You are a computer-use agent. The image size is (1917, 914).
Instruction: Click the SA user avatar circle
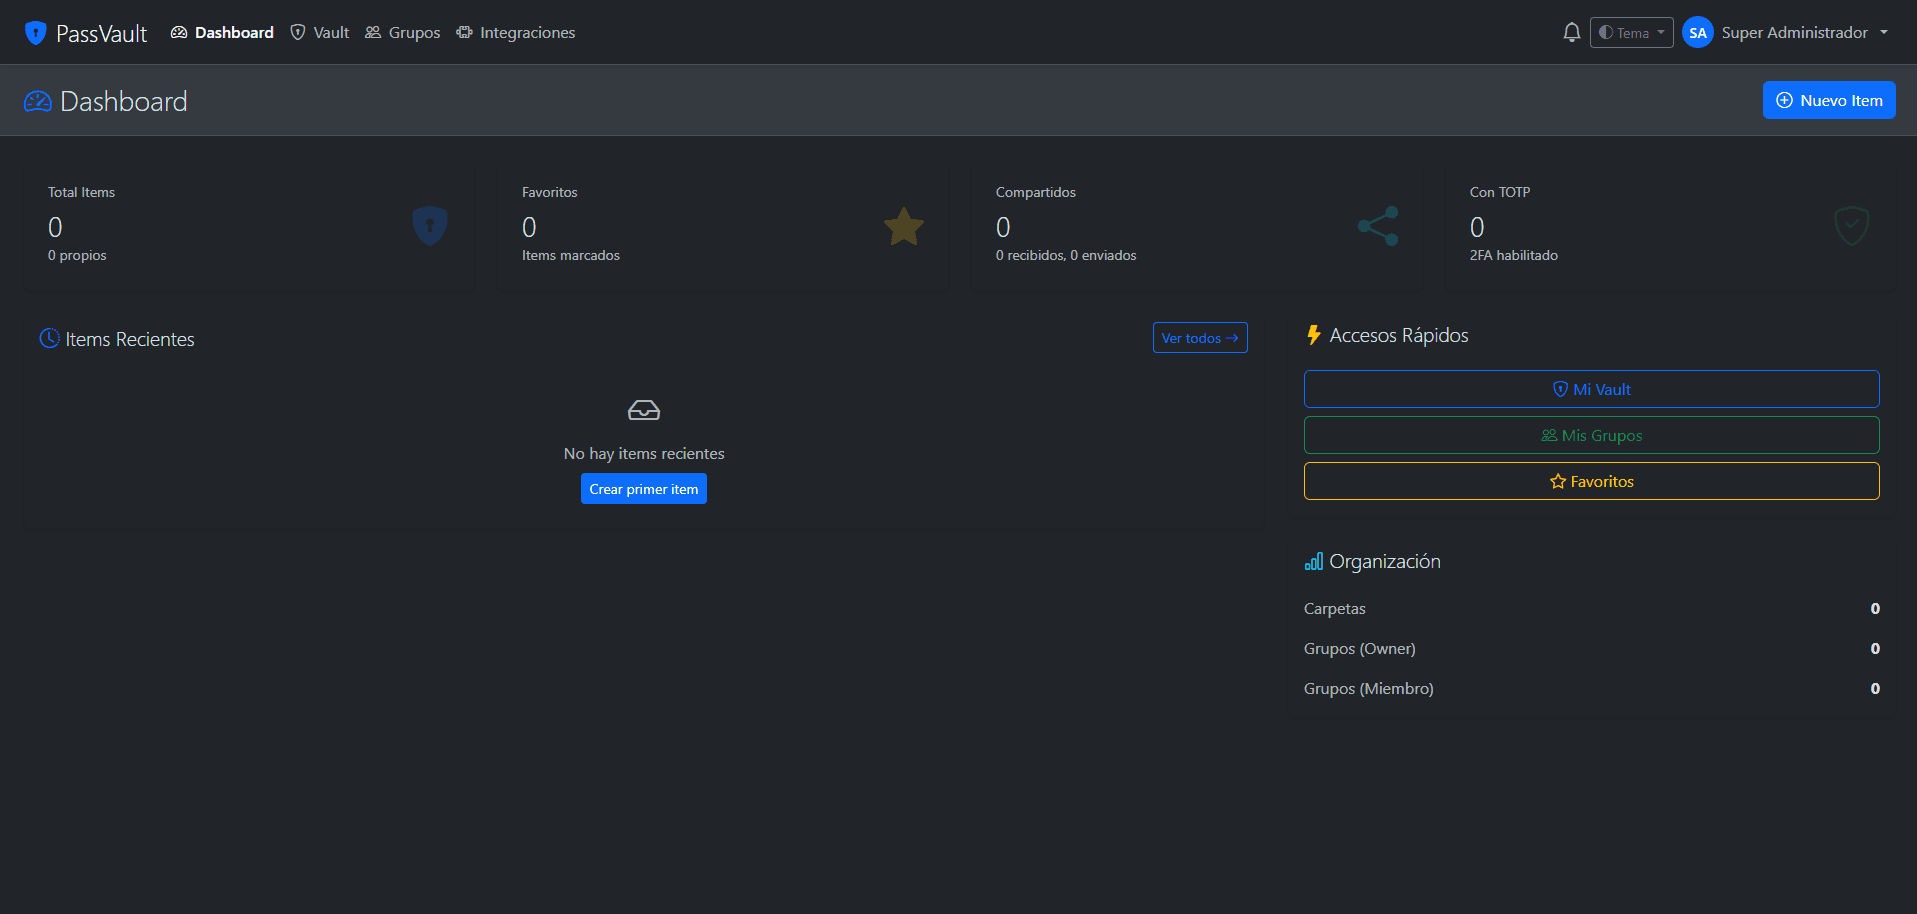pyautogui.click(x=1697, y=33)
